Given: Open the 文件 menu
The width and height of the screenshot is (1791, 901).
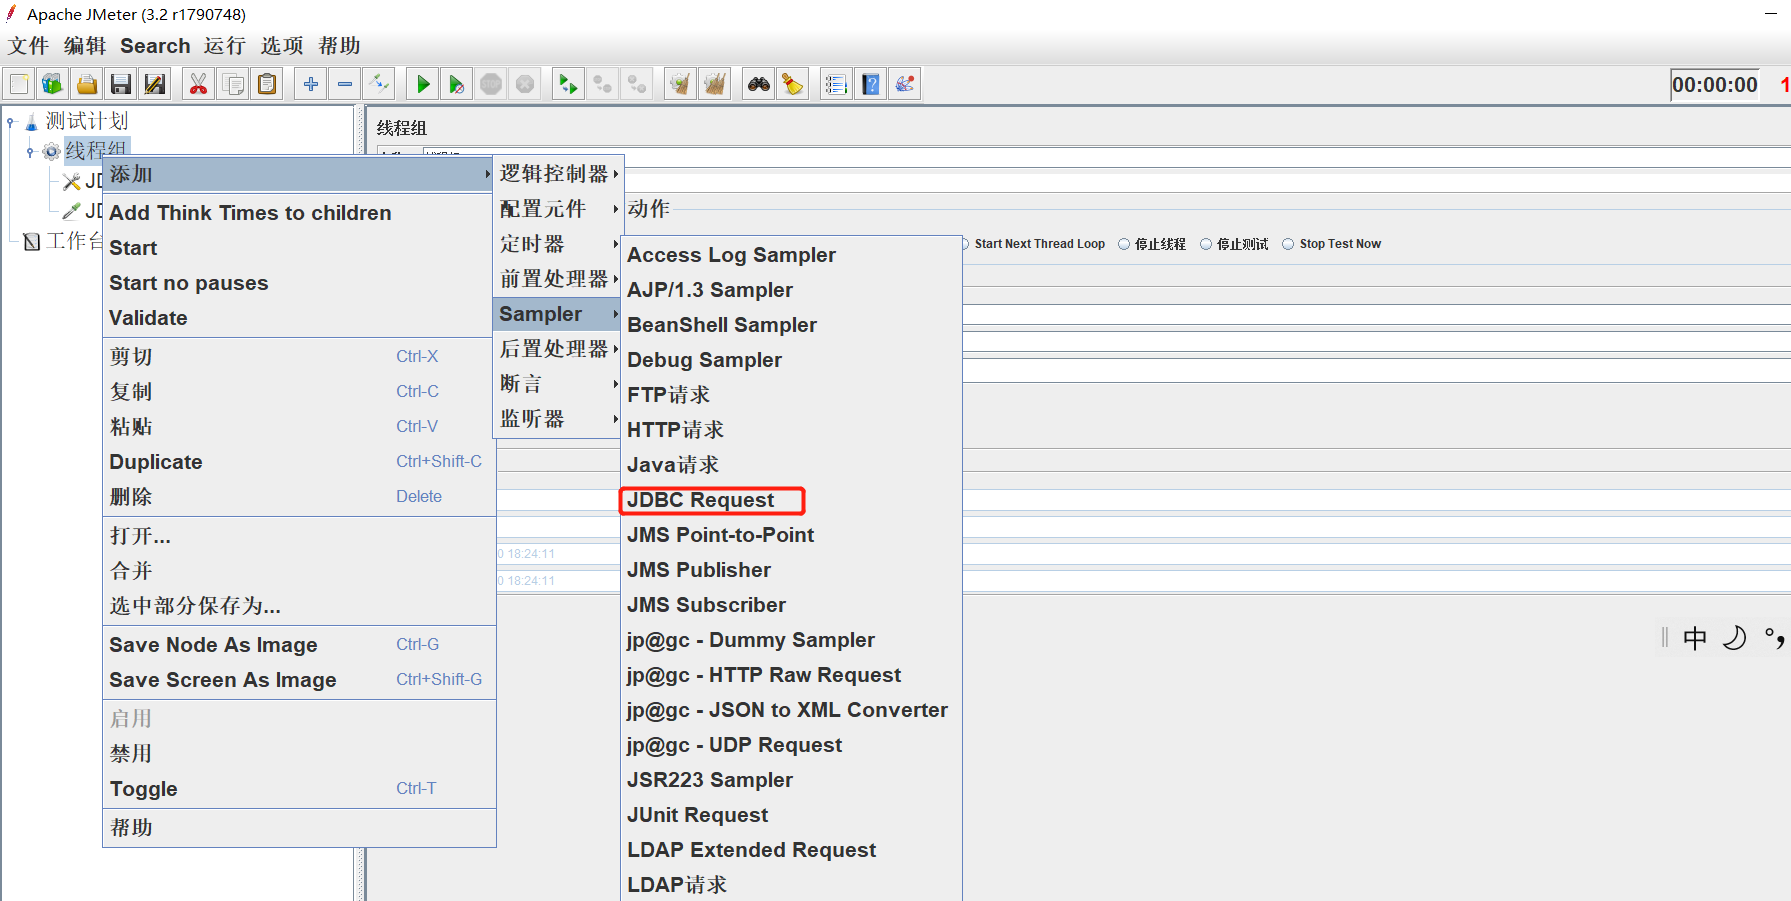Looking at the screenshot, I should (x=29, y=46).
